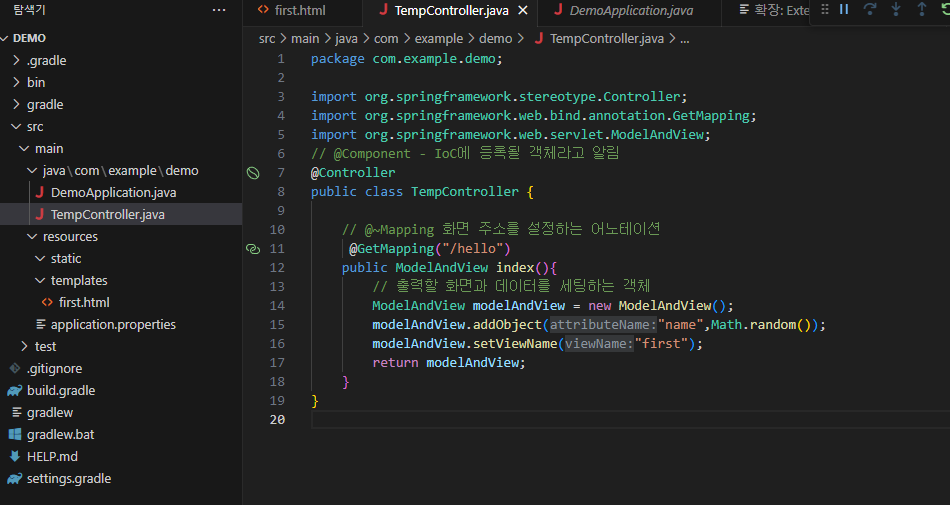Click the main breadcrumb segment

305,39
